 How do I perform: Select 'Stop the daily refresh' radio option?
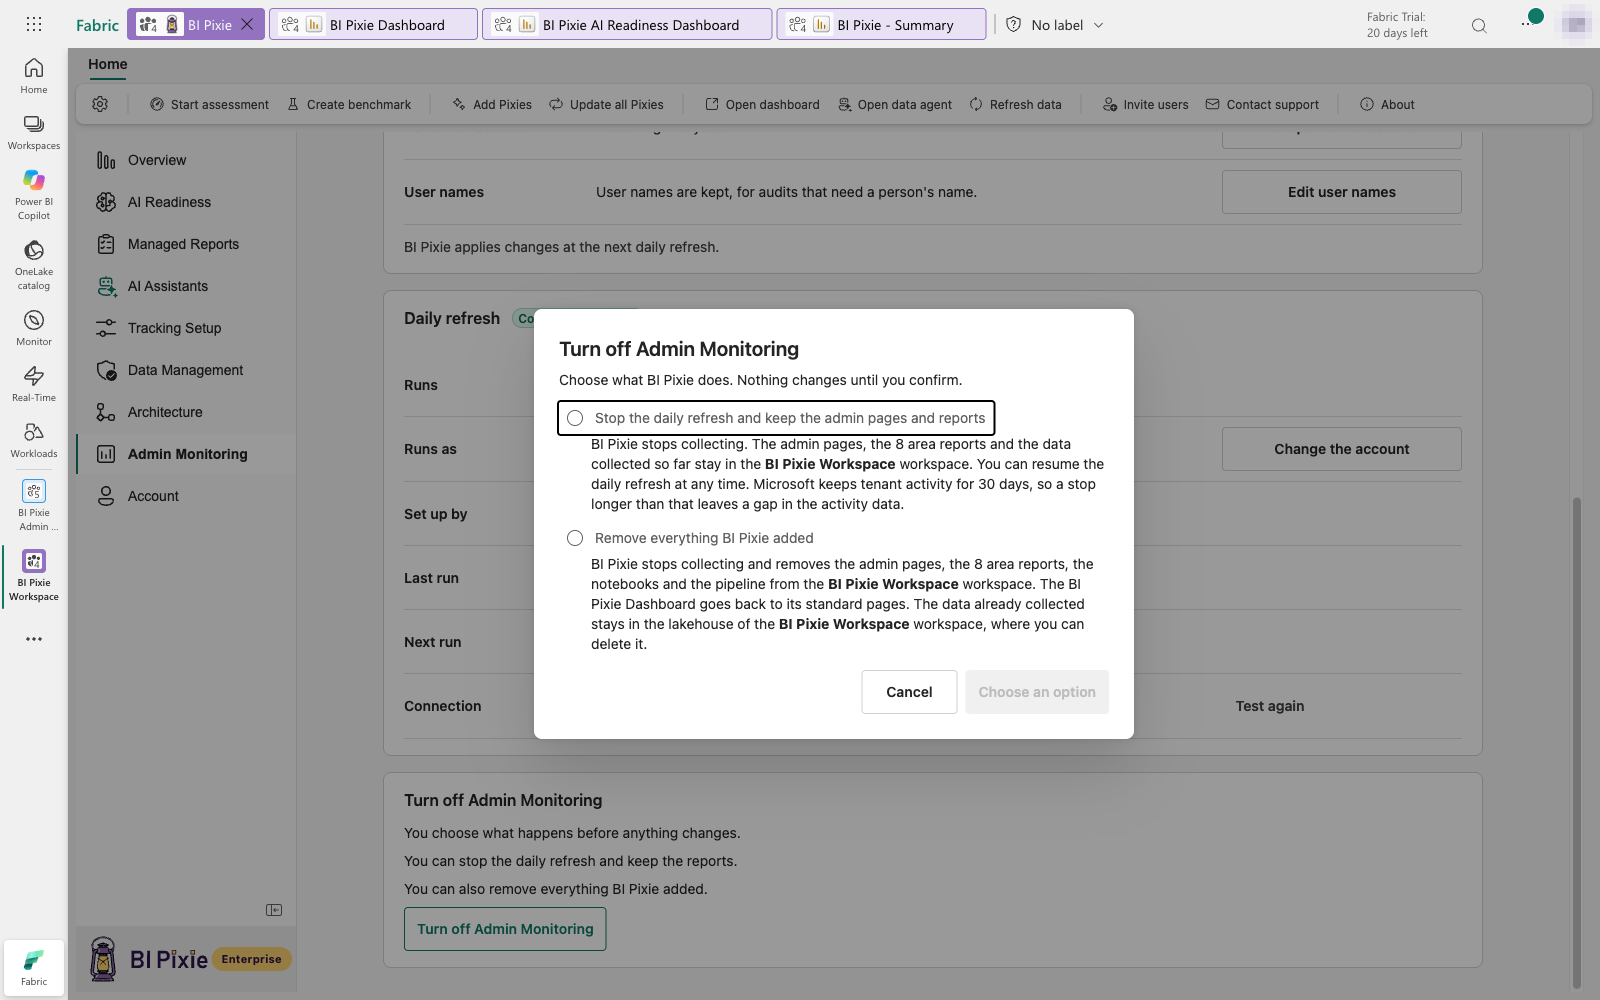point(575,418)
